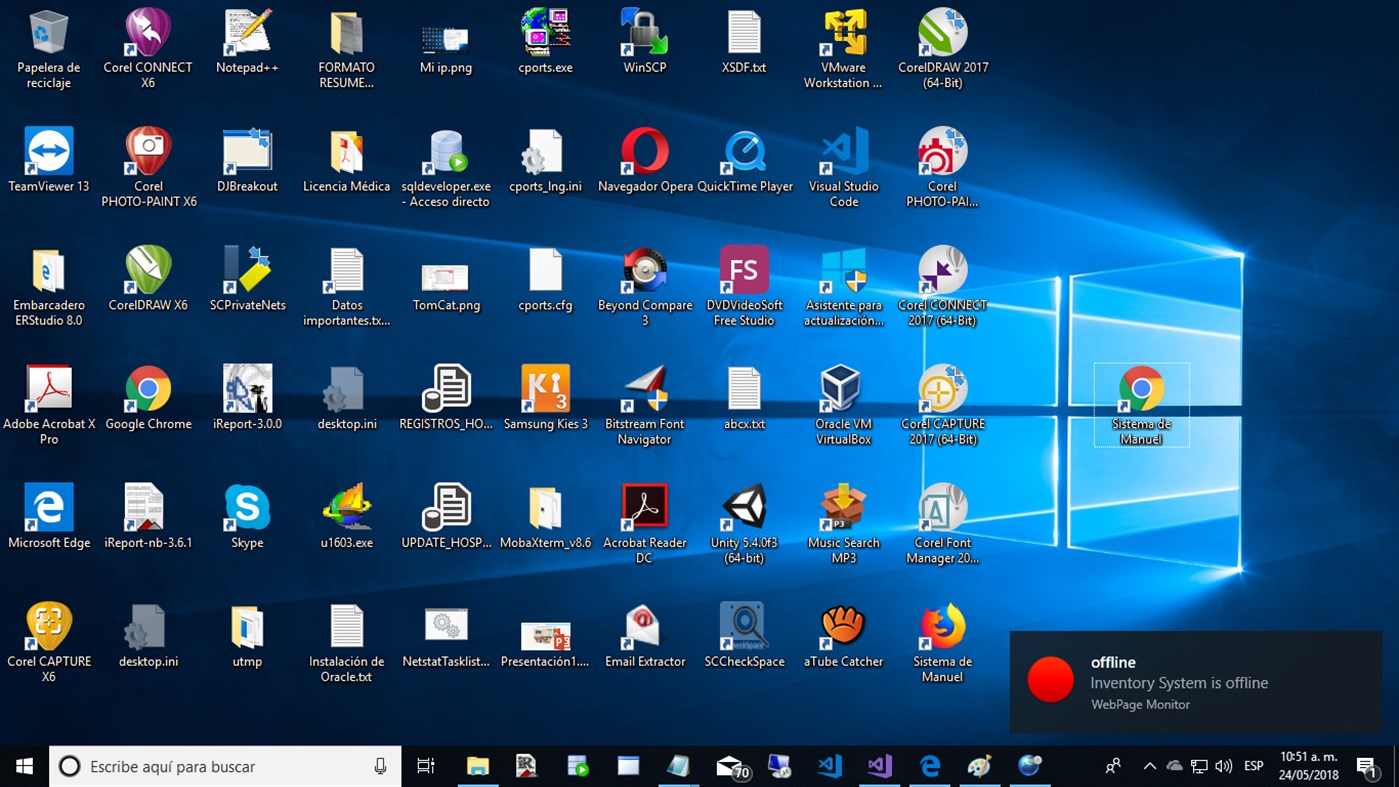The width and height of the screenshot is (1399, 787).
Task: Open the Skype desktop shortcut
Action: coord(247,517)
